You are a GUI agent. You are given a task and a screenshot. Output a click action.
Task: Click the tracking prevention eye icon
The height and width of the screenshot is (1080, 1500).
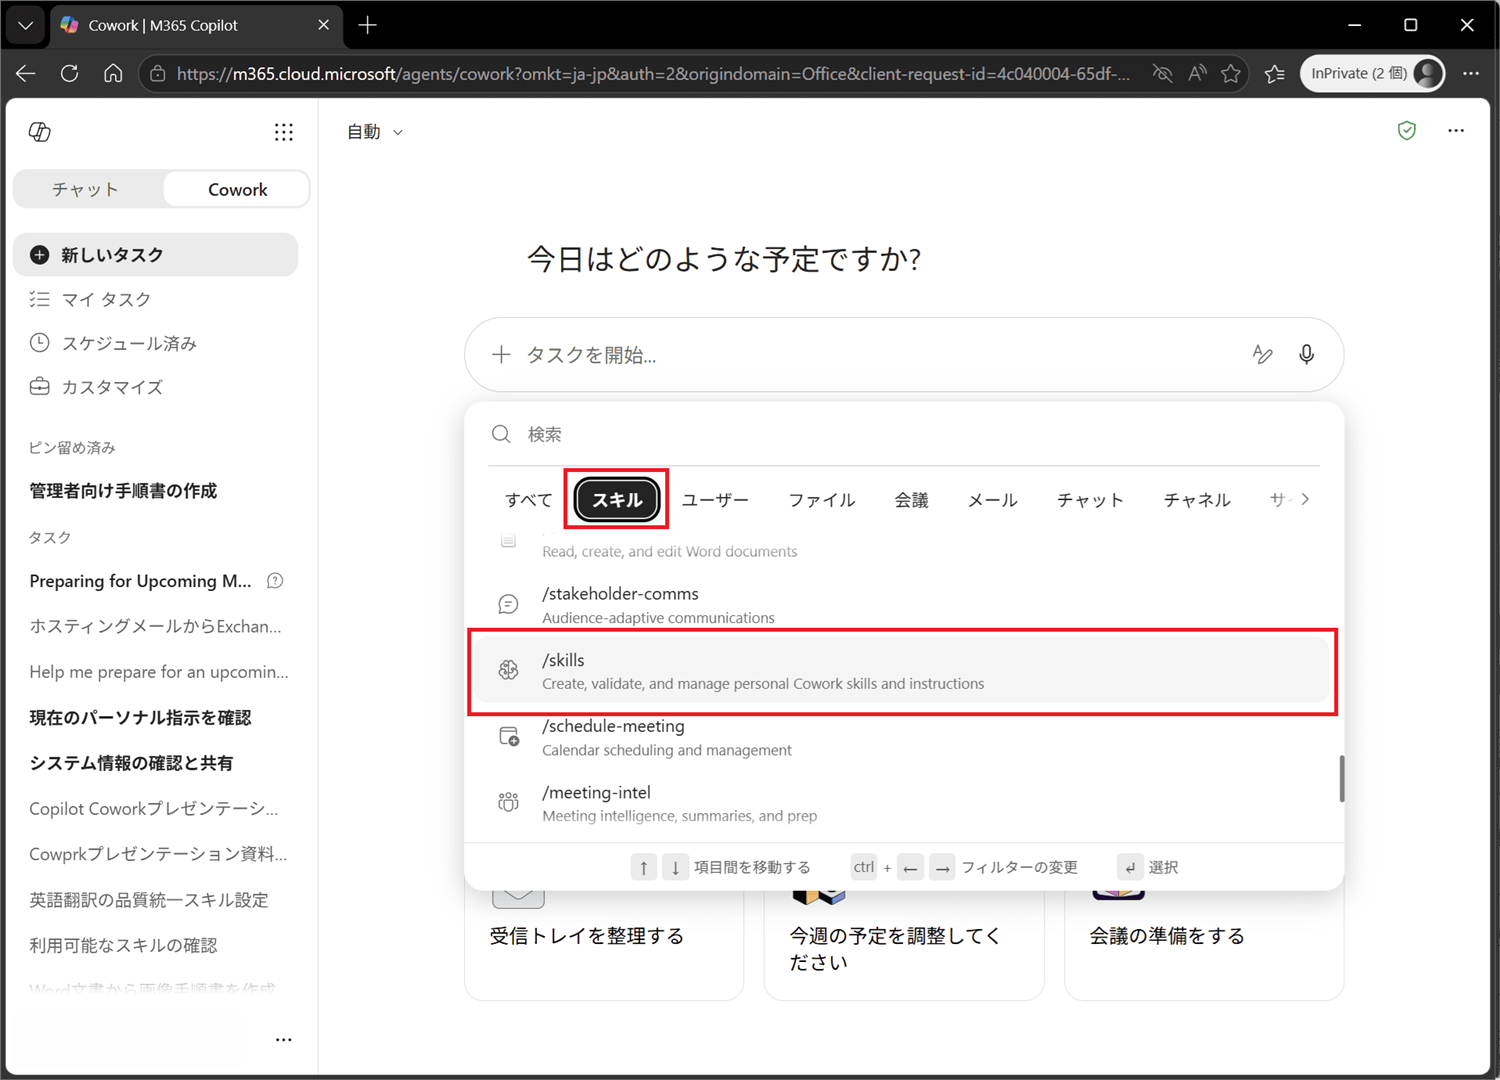coord(1162,73)
